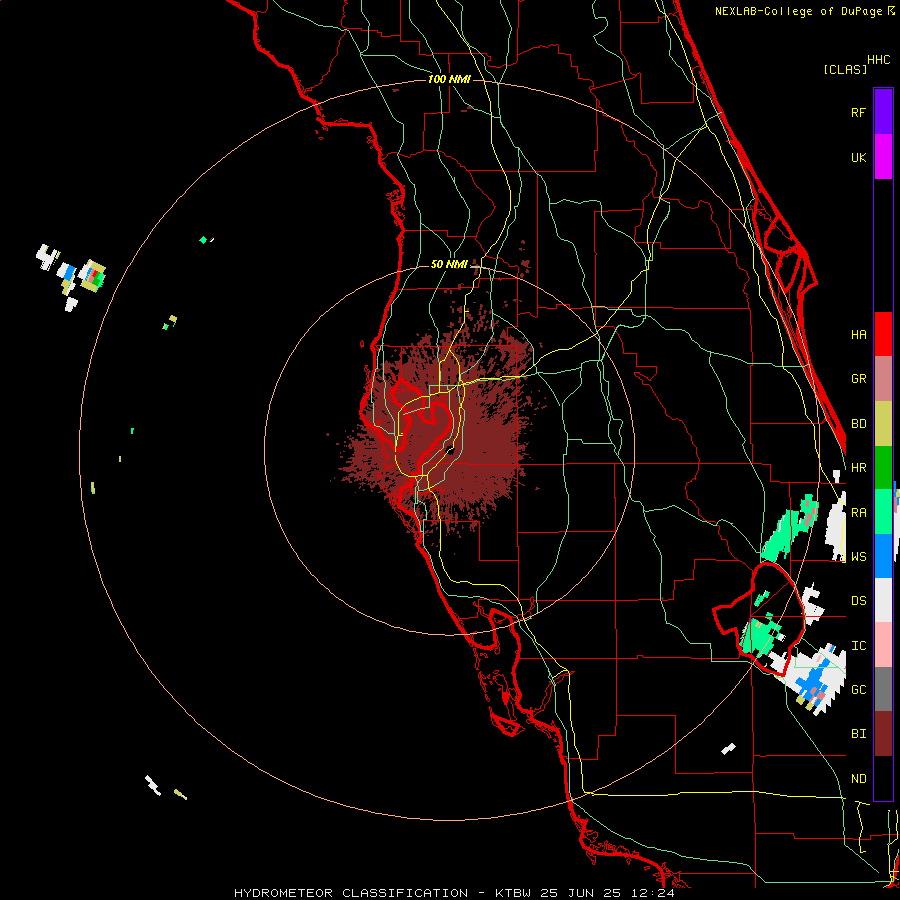The height and width of the screenshot is (900, 900).
Task: Click the GC legend label
Action: pyautogui.click(x=858, y=690)
